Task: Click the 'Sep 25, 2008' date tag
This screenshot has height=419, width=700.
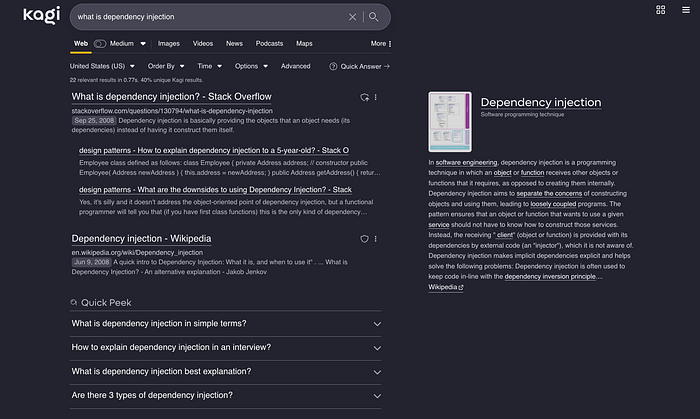Action: pyautogui.click(x=94, y=120)
